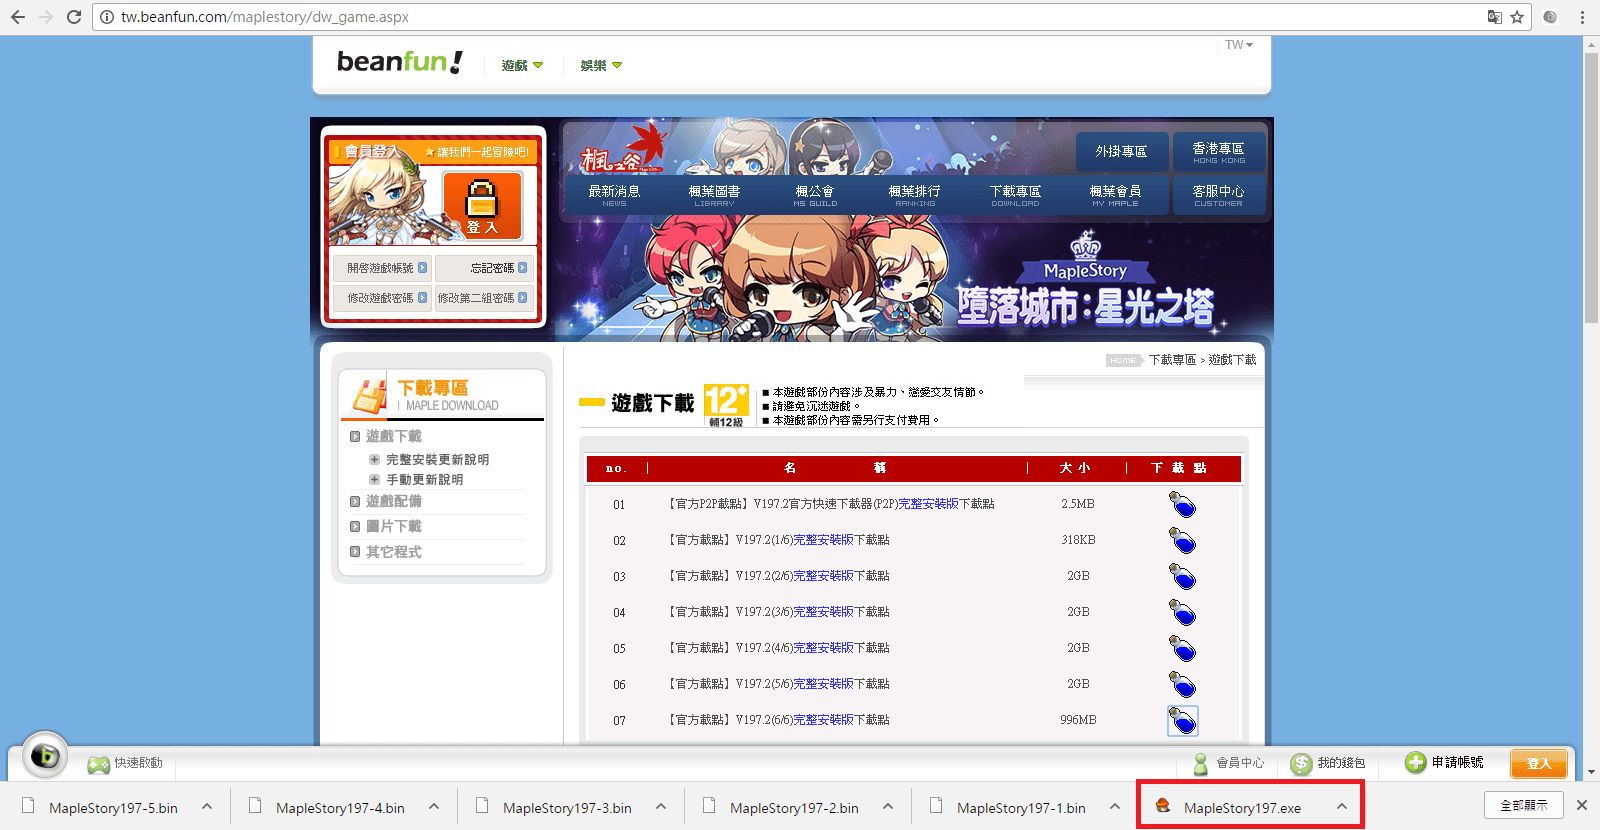
Task: Open the 最新消息 News menu
Action: coord(614,195)
